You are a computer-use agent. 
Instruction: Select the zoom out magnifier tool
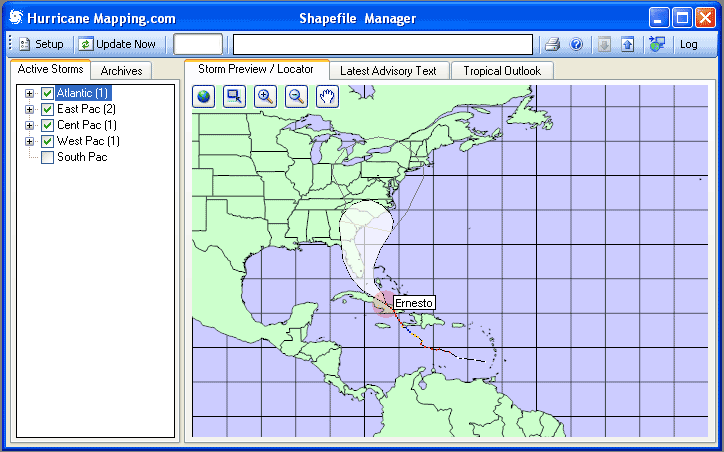click(x=296, y=96)
